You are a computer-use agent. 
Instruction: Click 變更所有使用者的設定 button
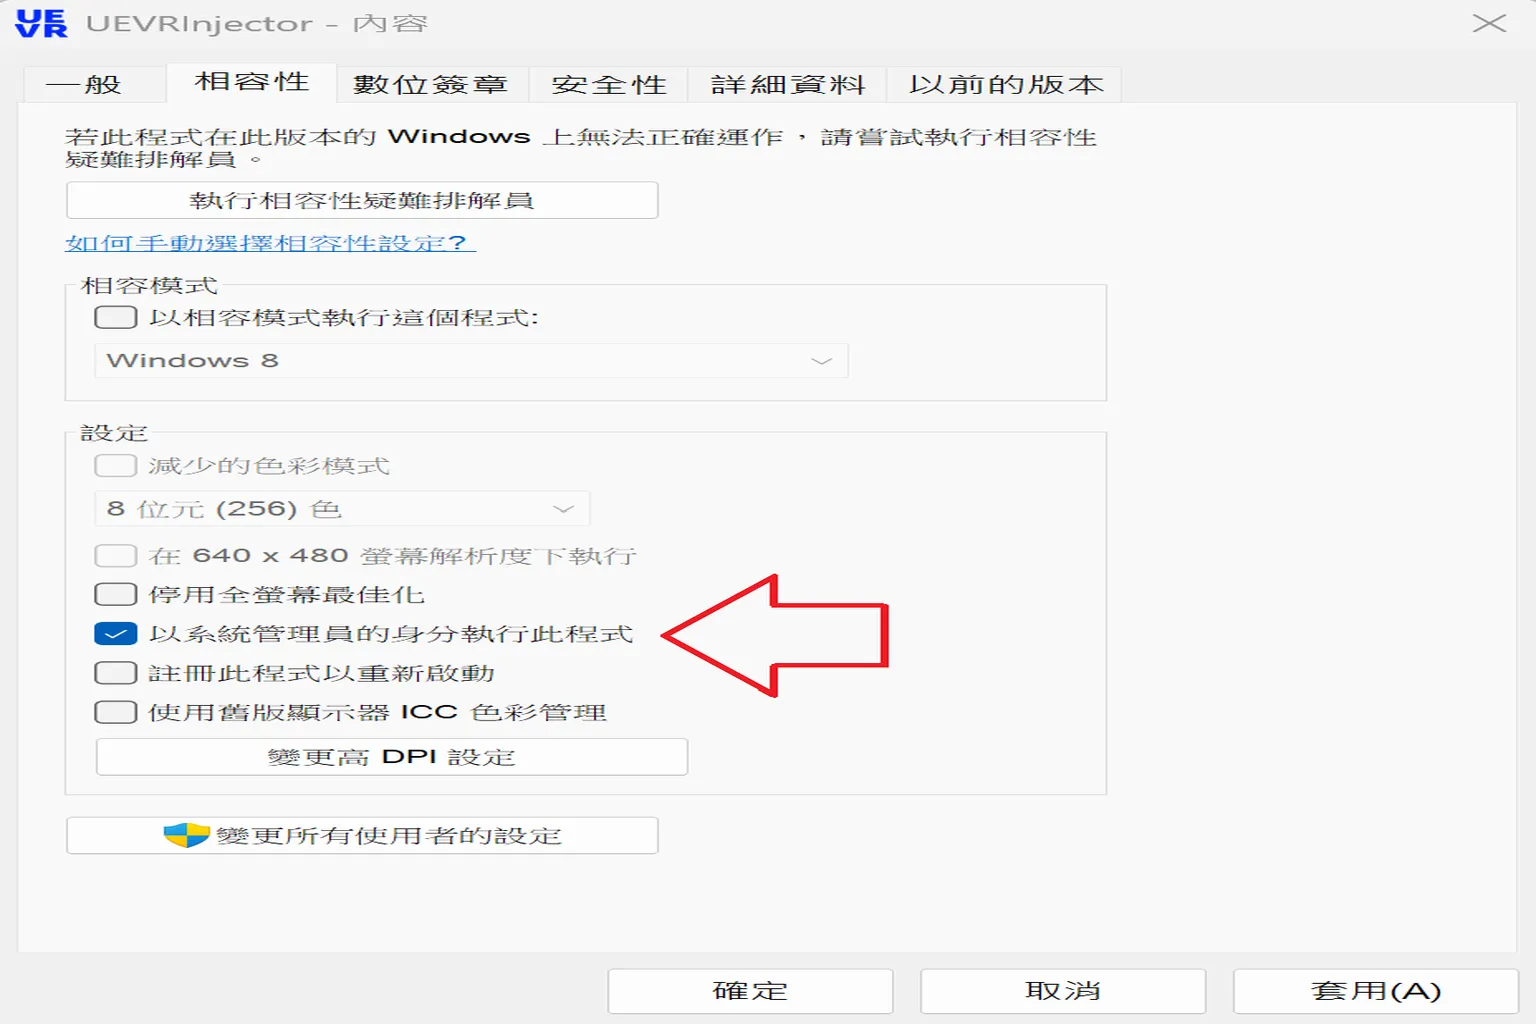coord(362,835)
